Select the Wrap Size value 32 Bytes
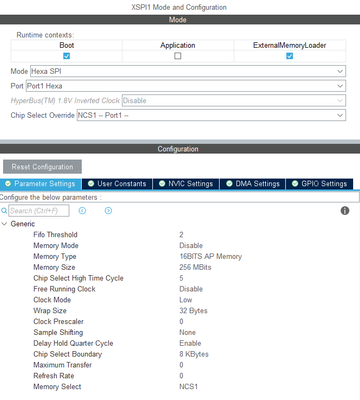The image size is (360, 400). coord(193,311)
